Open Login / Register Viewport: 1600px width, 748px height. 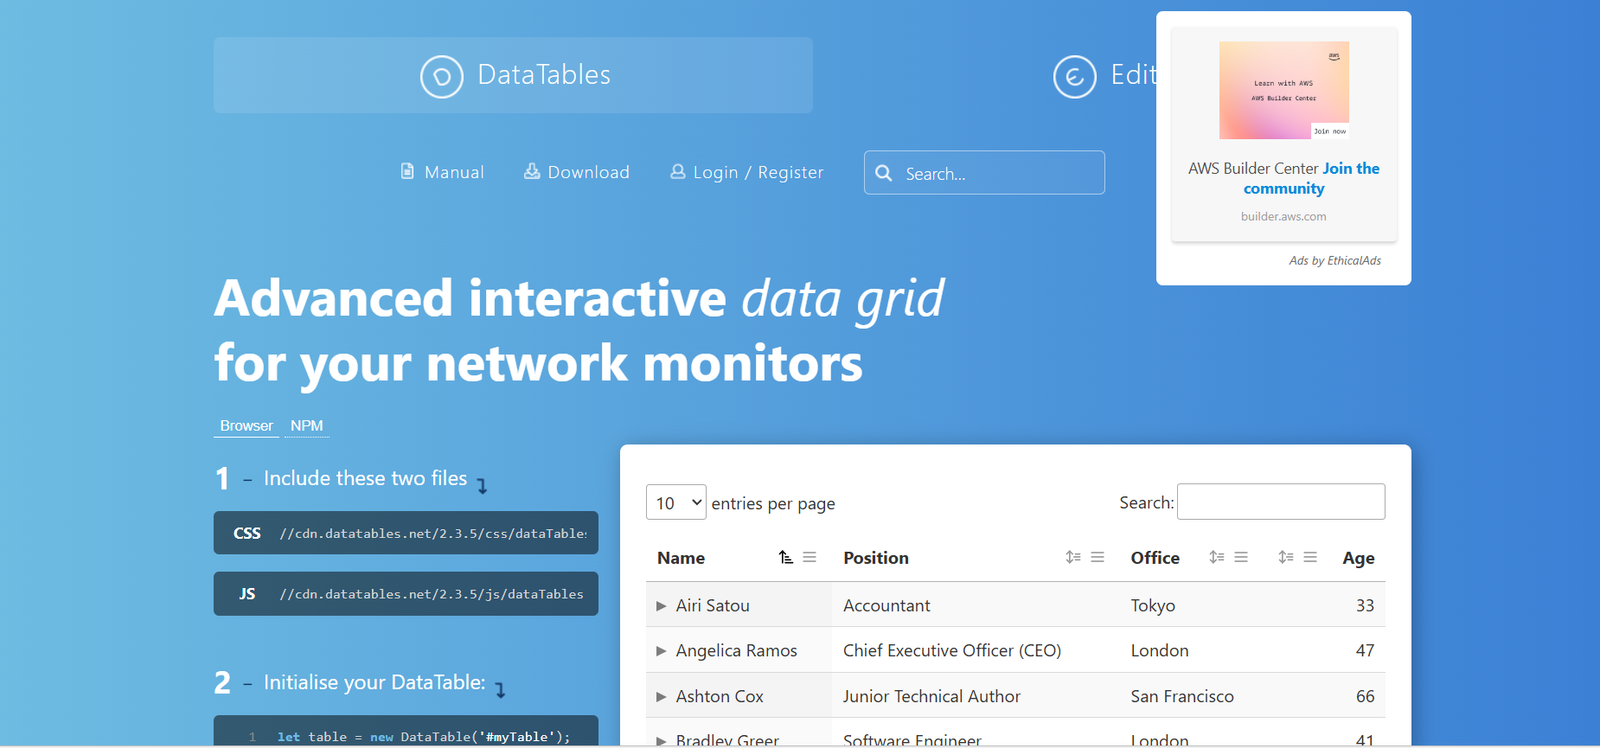click(x=747, y=172)
